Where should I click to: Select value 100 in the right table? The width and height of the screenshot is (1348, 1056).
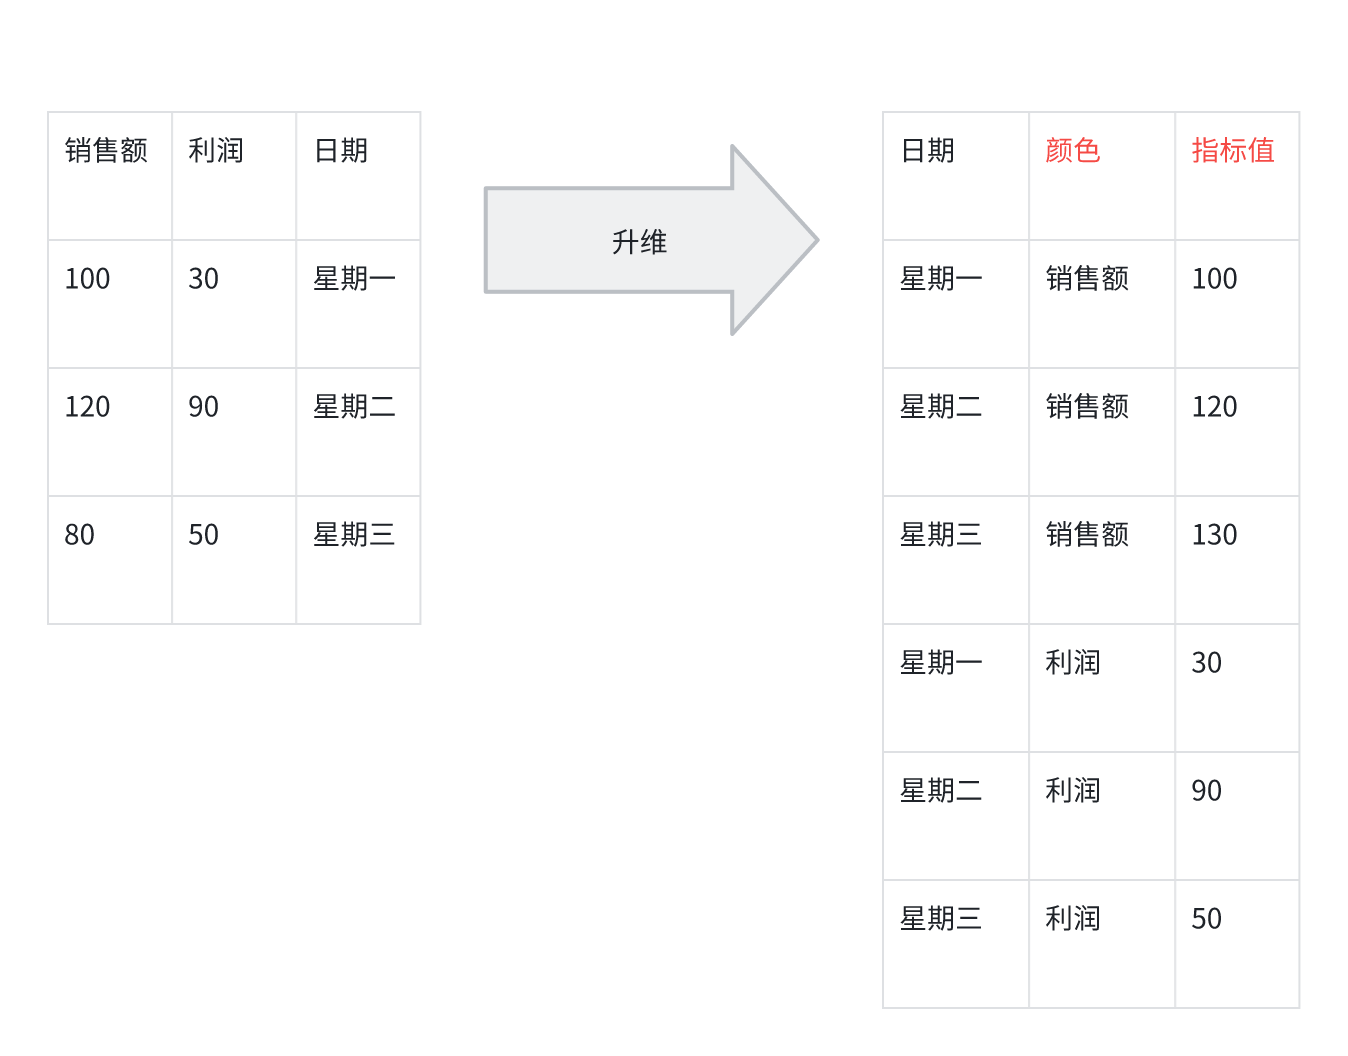point(1215,279)
